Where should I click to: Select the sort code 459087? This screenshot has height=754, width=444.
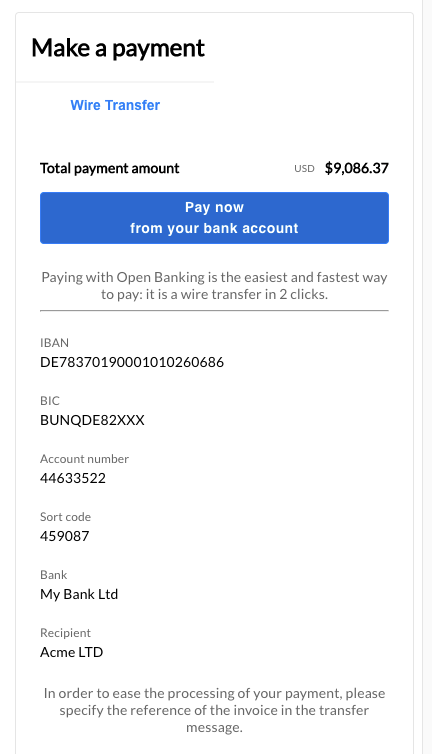coord(64,536)
